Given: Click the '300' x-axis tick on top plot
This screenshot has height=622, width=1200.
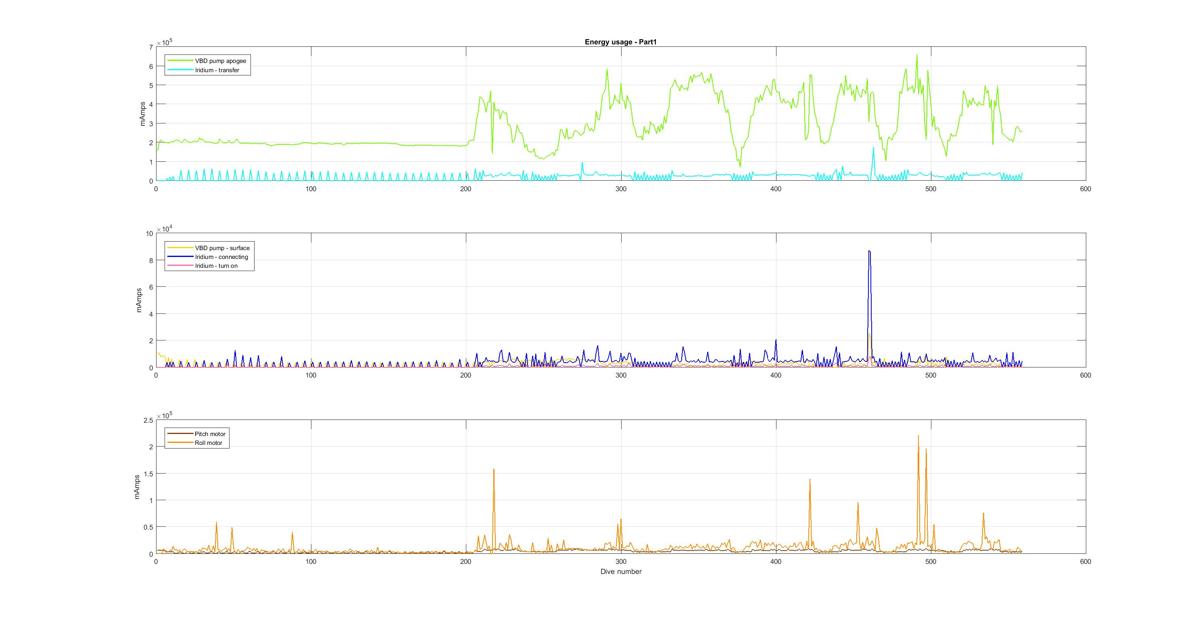Looking at the screenshot, I should point(621,188).
